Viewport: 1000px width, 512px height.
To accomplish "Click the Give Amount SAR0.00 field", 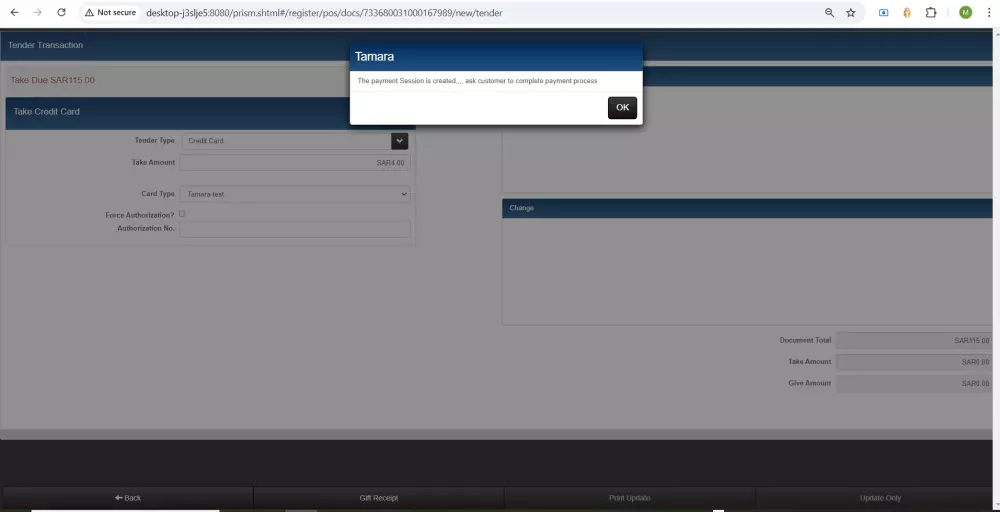I will pyautogui.click(x=915, y=384).
